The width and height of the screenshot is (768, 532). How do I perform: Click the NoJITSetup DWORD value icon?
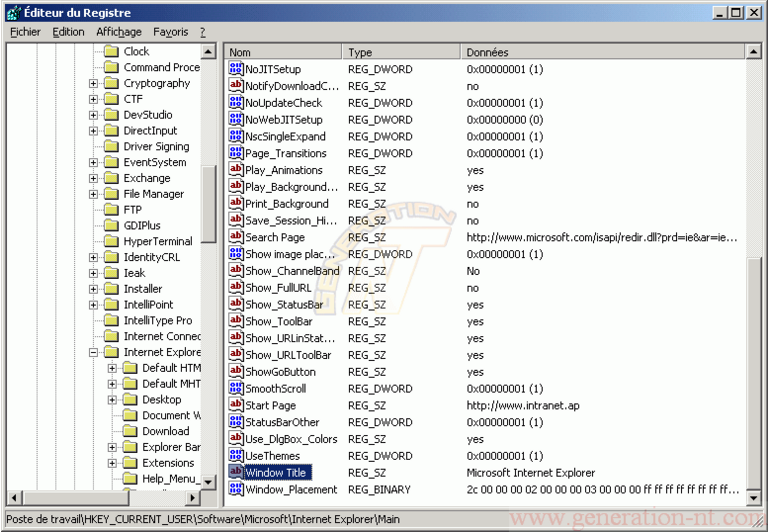(236, 69)
